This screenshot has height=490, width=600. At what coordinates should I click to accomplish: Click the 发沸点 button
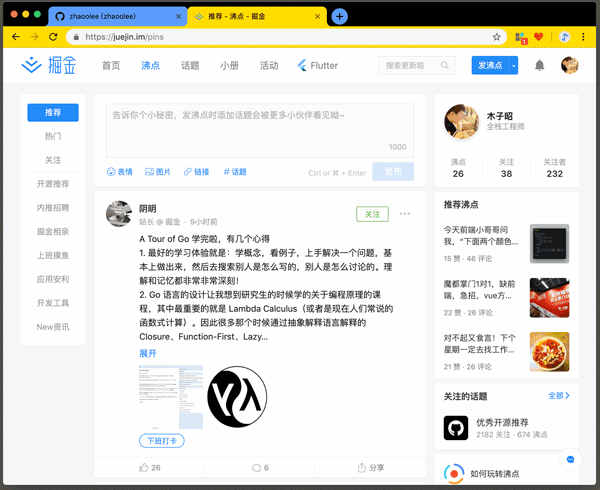(x=490, y=65)
